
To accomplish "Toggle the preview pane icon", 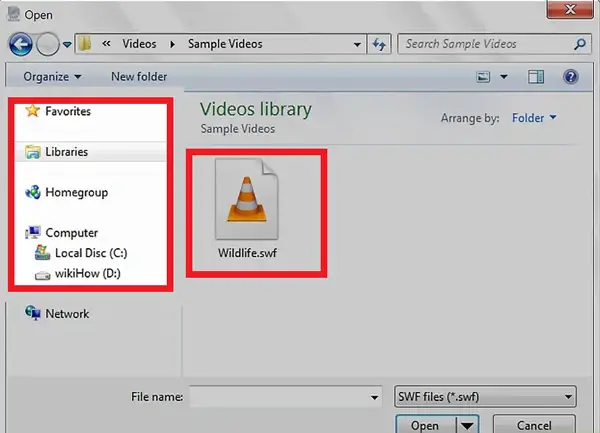I will (x=536, y=77).
